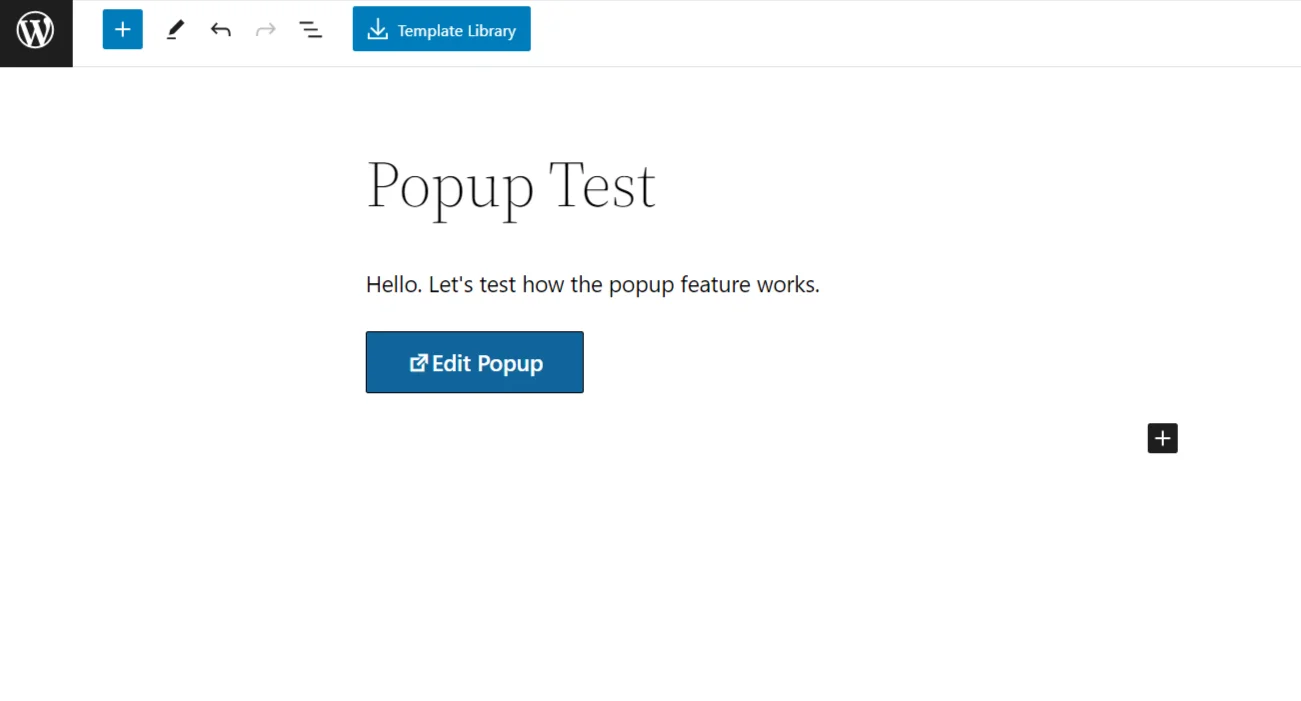Click the Redo arrow icon
This screenshot has height=701, width=1301.
click(265, 30)
